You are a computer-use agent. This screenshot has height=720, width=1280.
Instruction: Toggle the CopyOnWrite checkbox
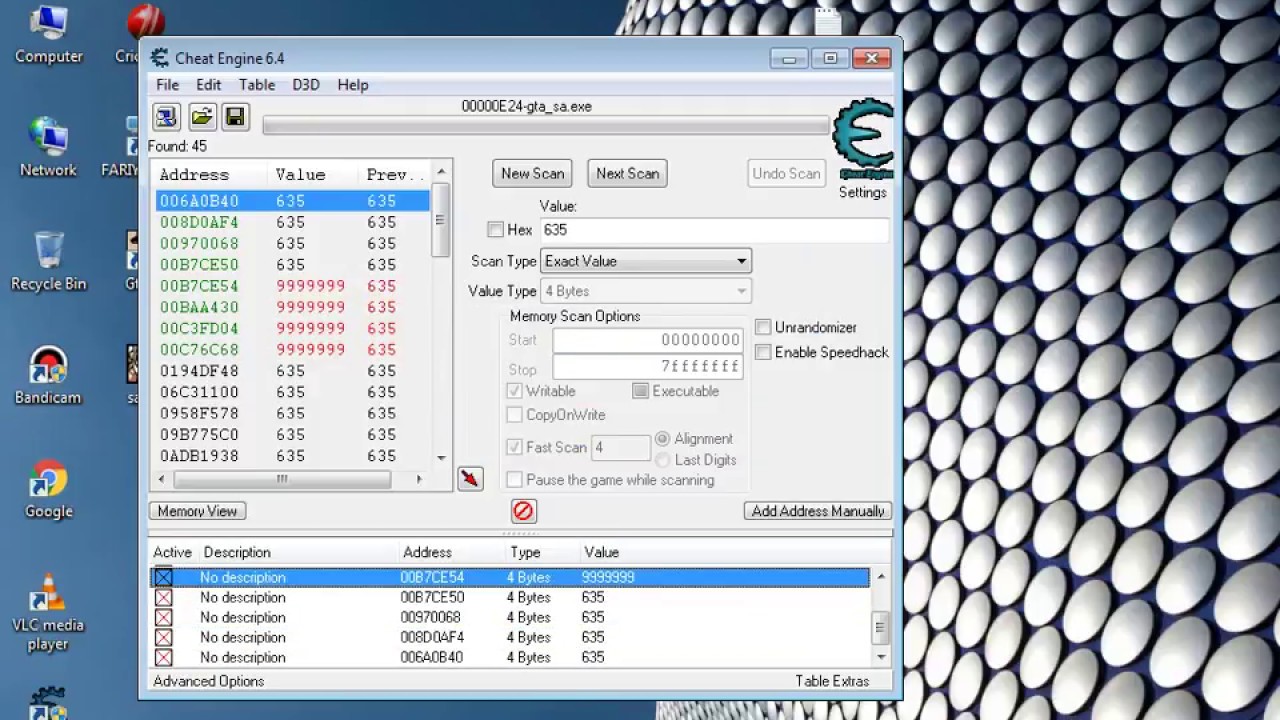[x=514, y=414]
